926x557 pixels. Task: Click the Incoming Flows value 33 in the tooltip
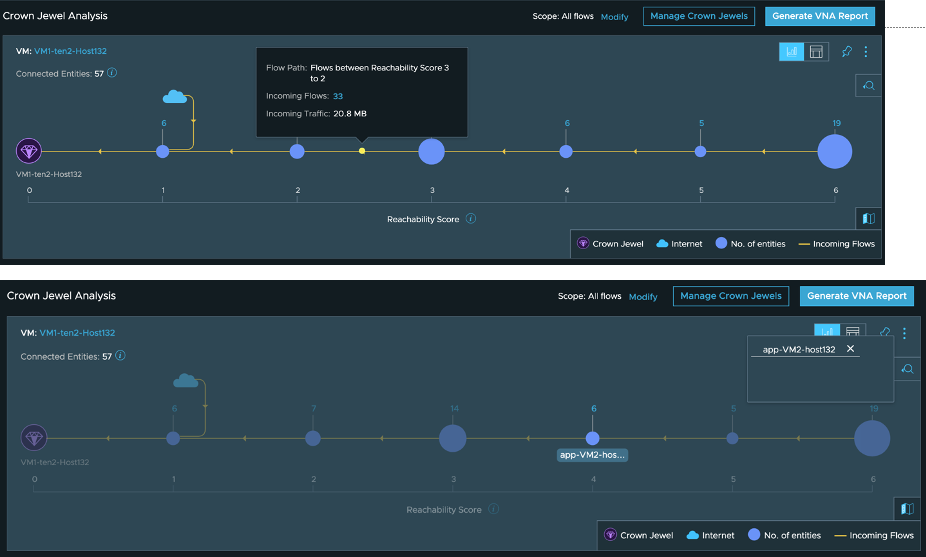[x=338, y=96]
